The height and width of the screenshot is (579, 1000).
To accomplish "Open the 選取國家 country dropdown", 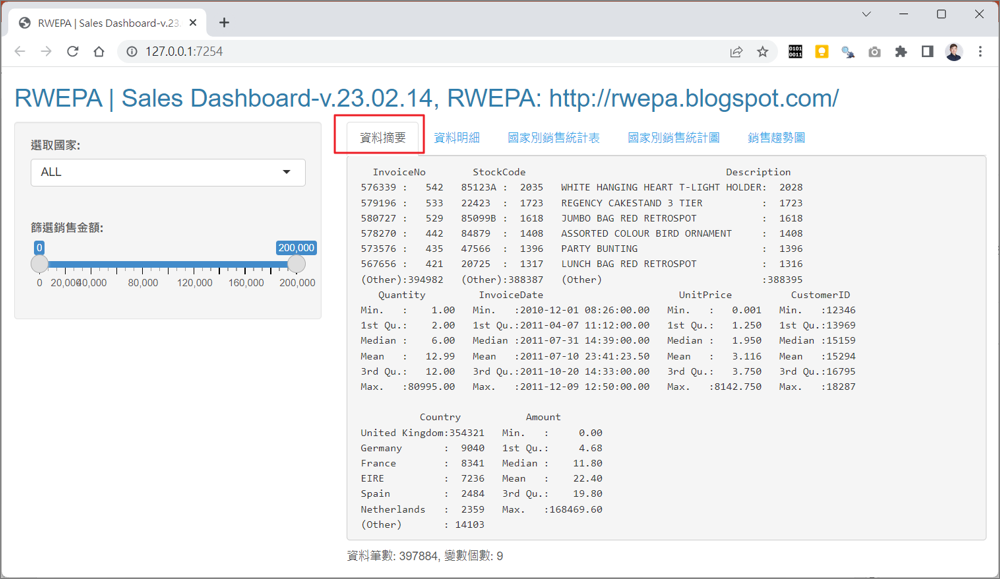I will coord(168,172).
